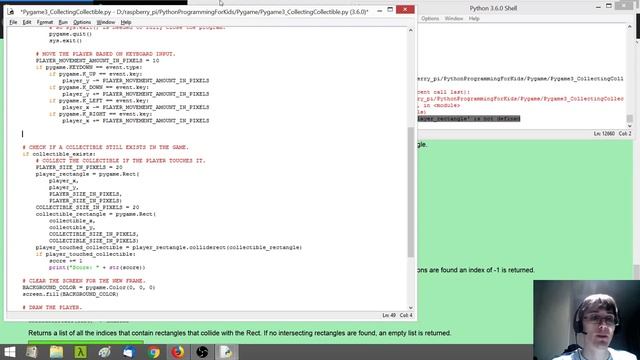The image size is (640, 360).
Task: Minimize the IDLE editor window
Action: pos(380,10)
